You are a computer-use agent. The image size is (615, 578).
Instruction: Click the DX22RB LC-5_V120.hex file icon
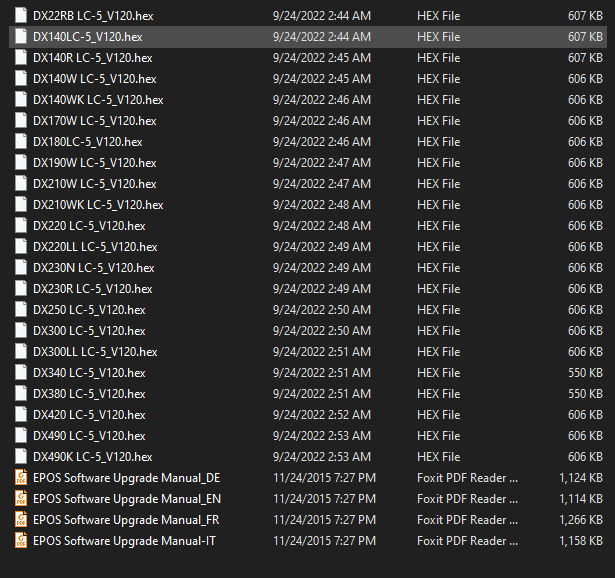pos(20,16)
